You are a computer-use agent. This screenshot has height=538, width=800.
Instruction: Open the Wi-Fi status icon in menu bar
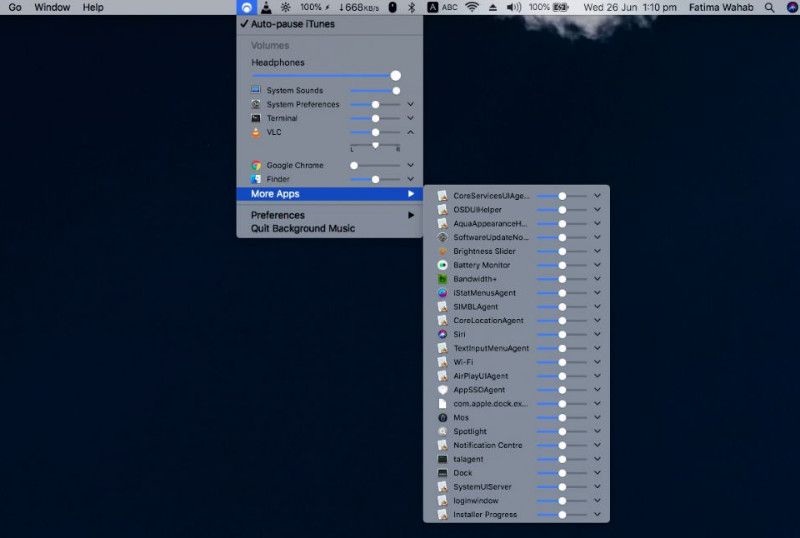[471, 7]
